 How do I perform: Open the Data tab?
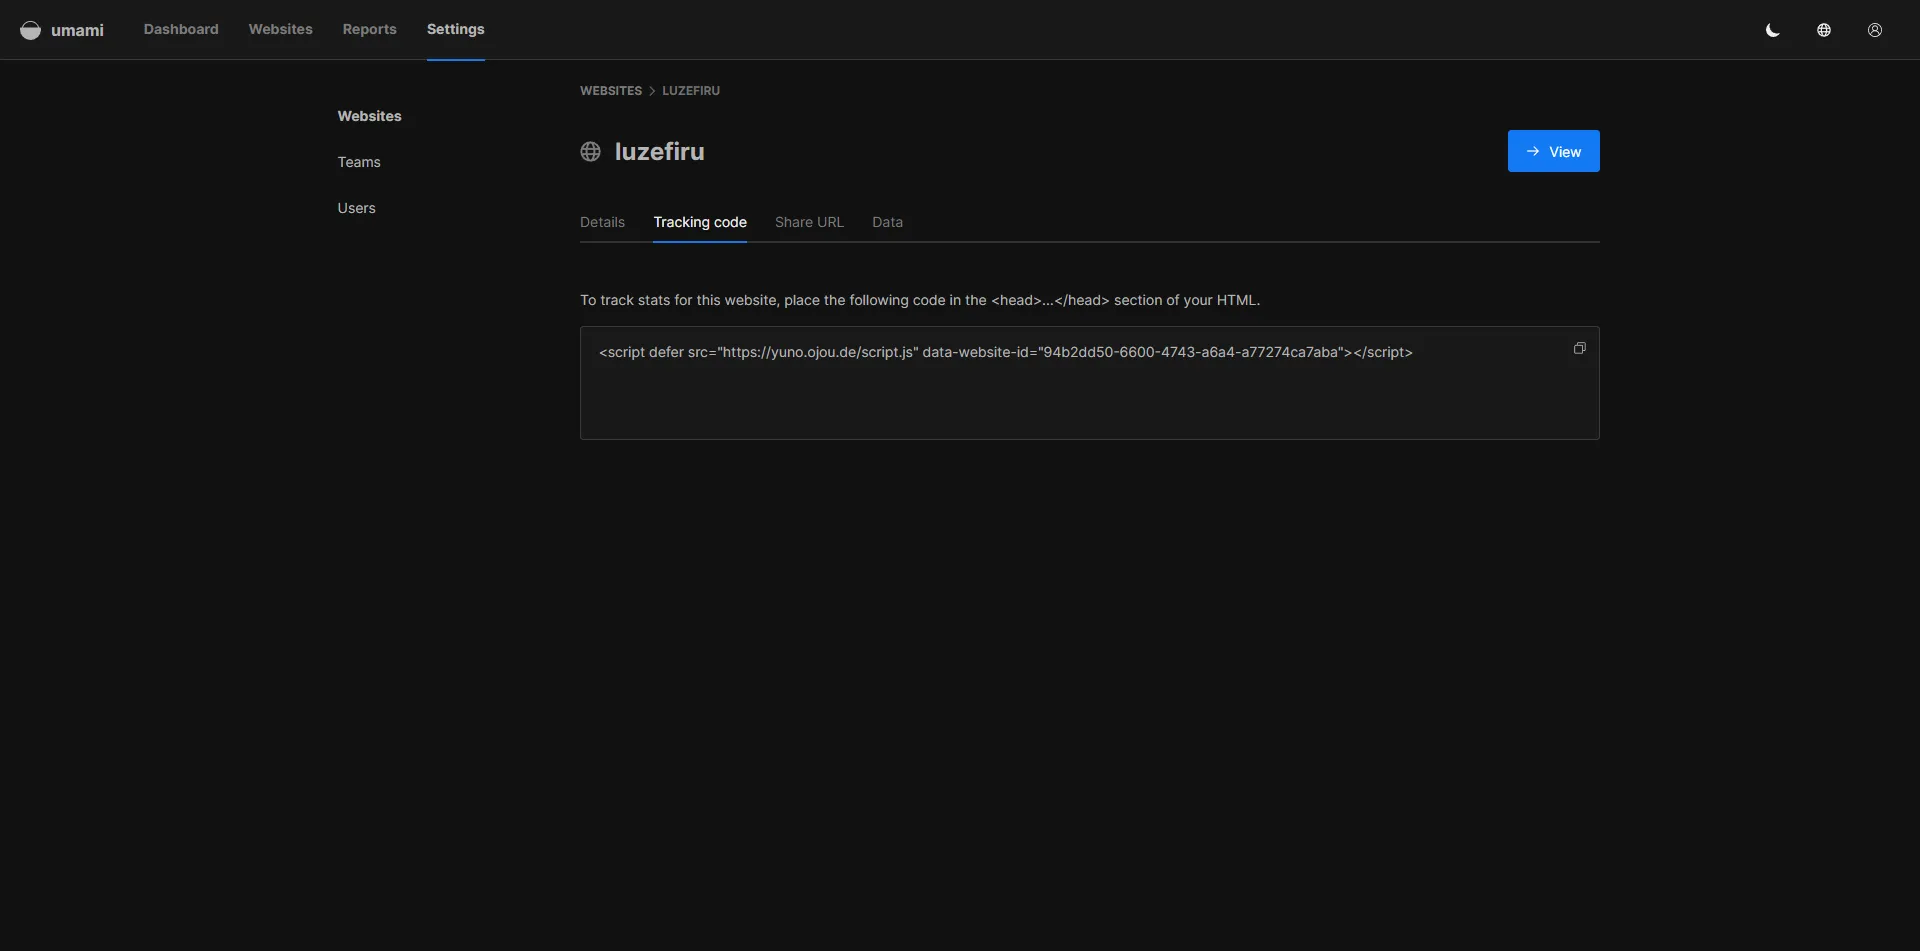[887, 222]
